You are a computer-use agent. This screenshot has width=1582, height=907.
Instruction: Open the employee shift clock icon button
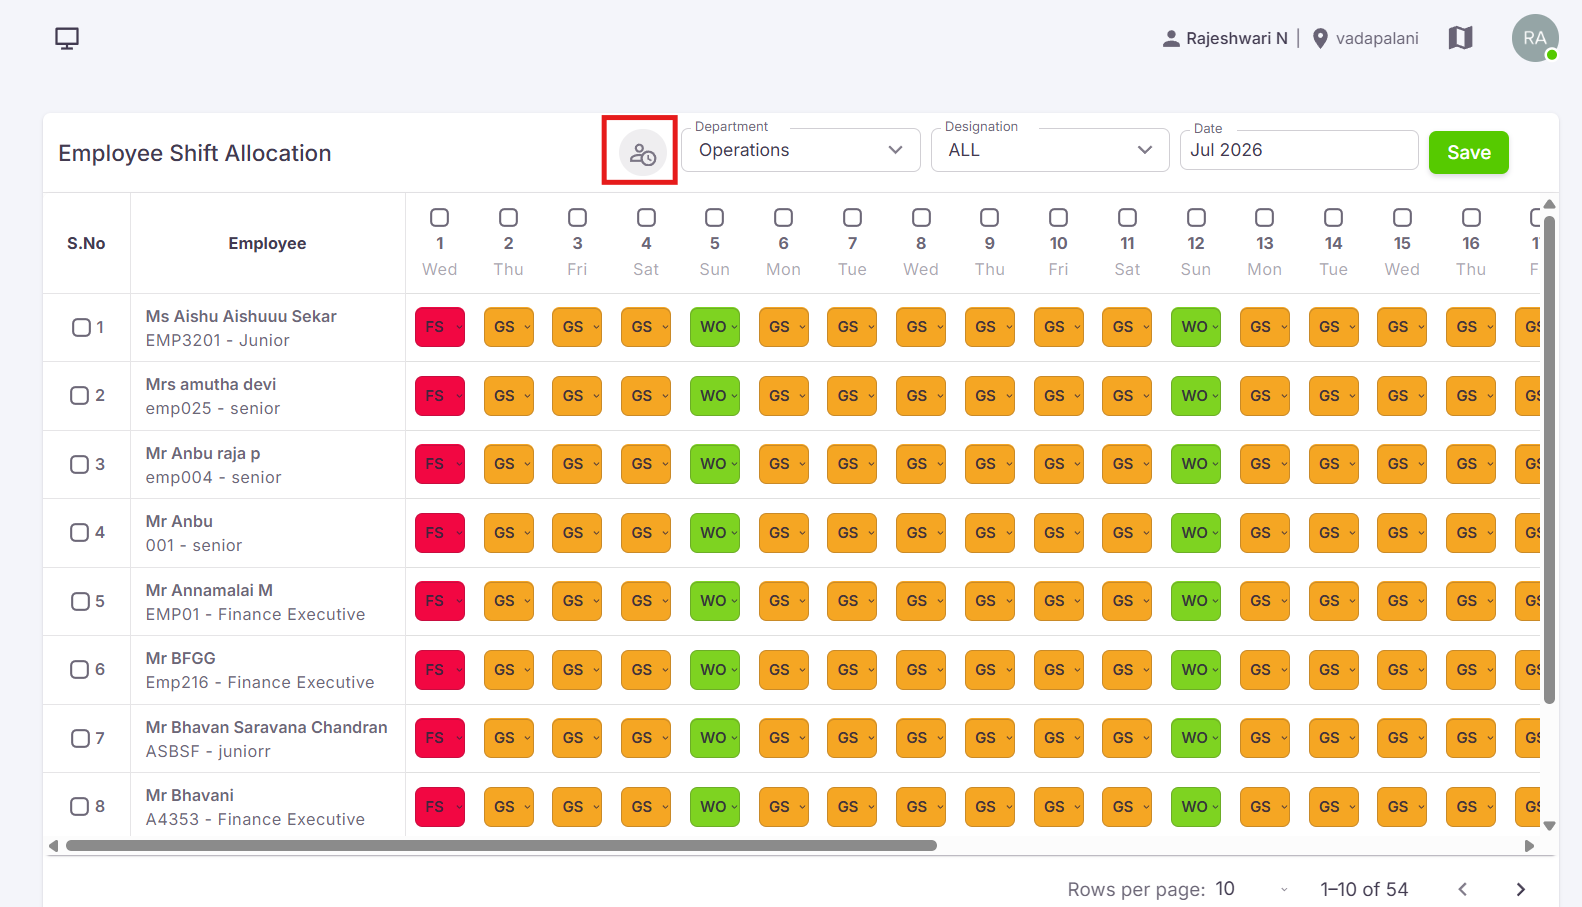click(x=642, y=153)
